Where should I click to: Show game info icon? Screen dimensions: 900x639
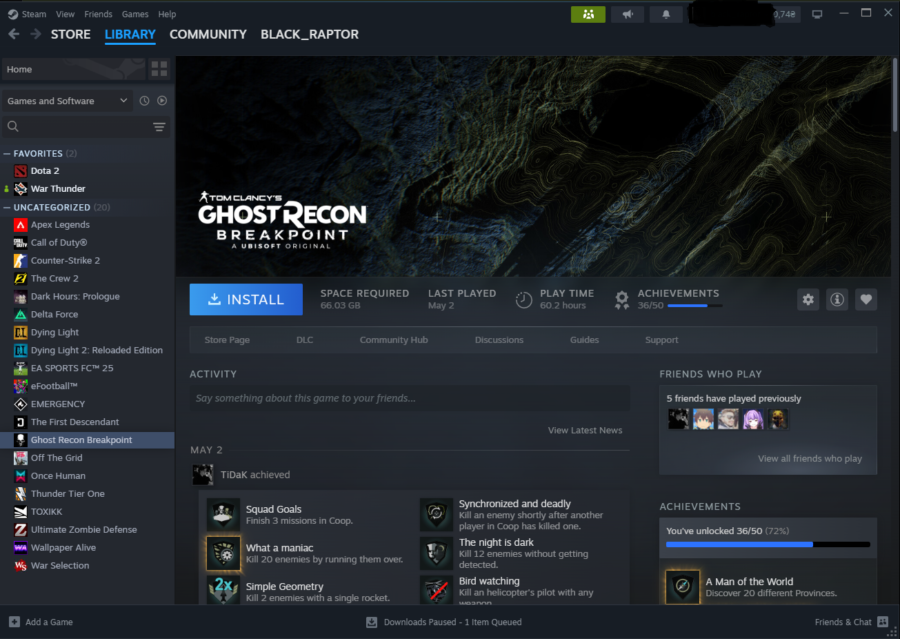tap(837, 299)
